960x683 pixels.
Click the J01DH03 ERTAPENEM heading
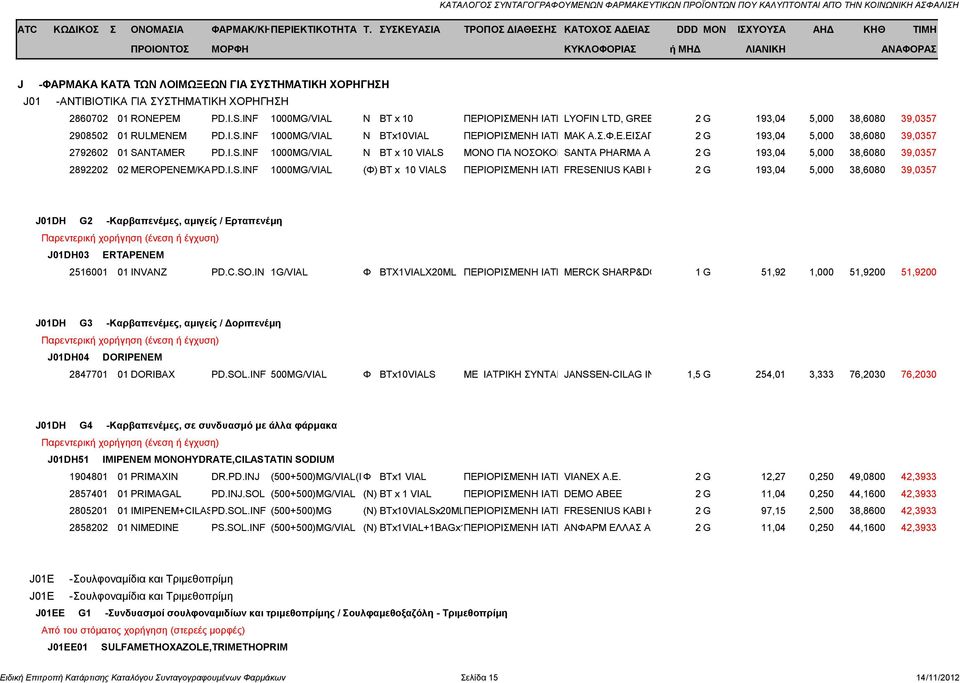tap(106, 255)
